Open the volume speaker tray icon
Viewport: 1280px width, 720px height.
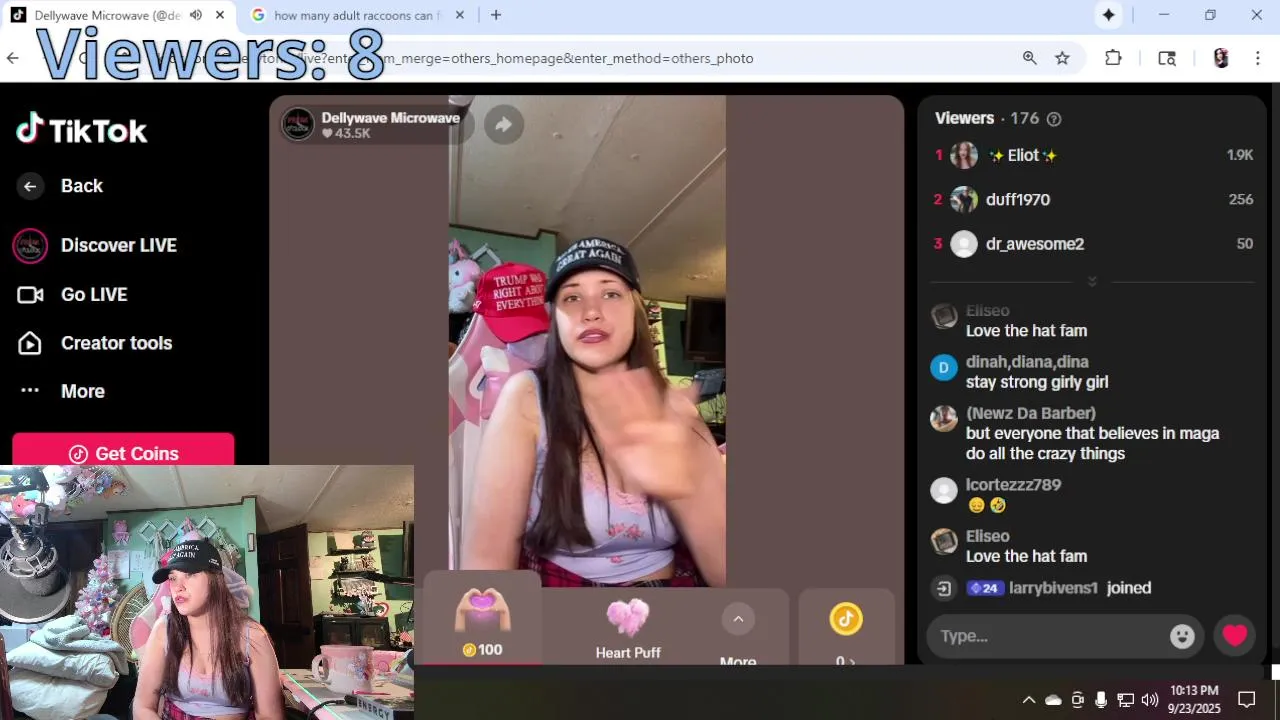tap(1150, 699)
